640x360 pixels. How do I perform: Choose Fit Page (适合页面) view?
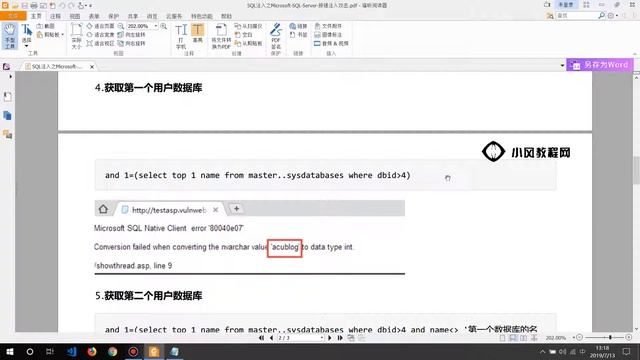pyautogui.click(x=100, y=26)
